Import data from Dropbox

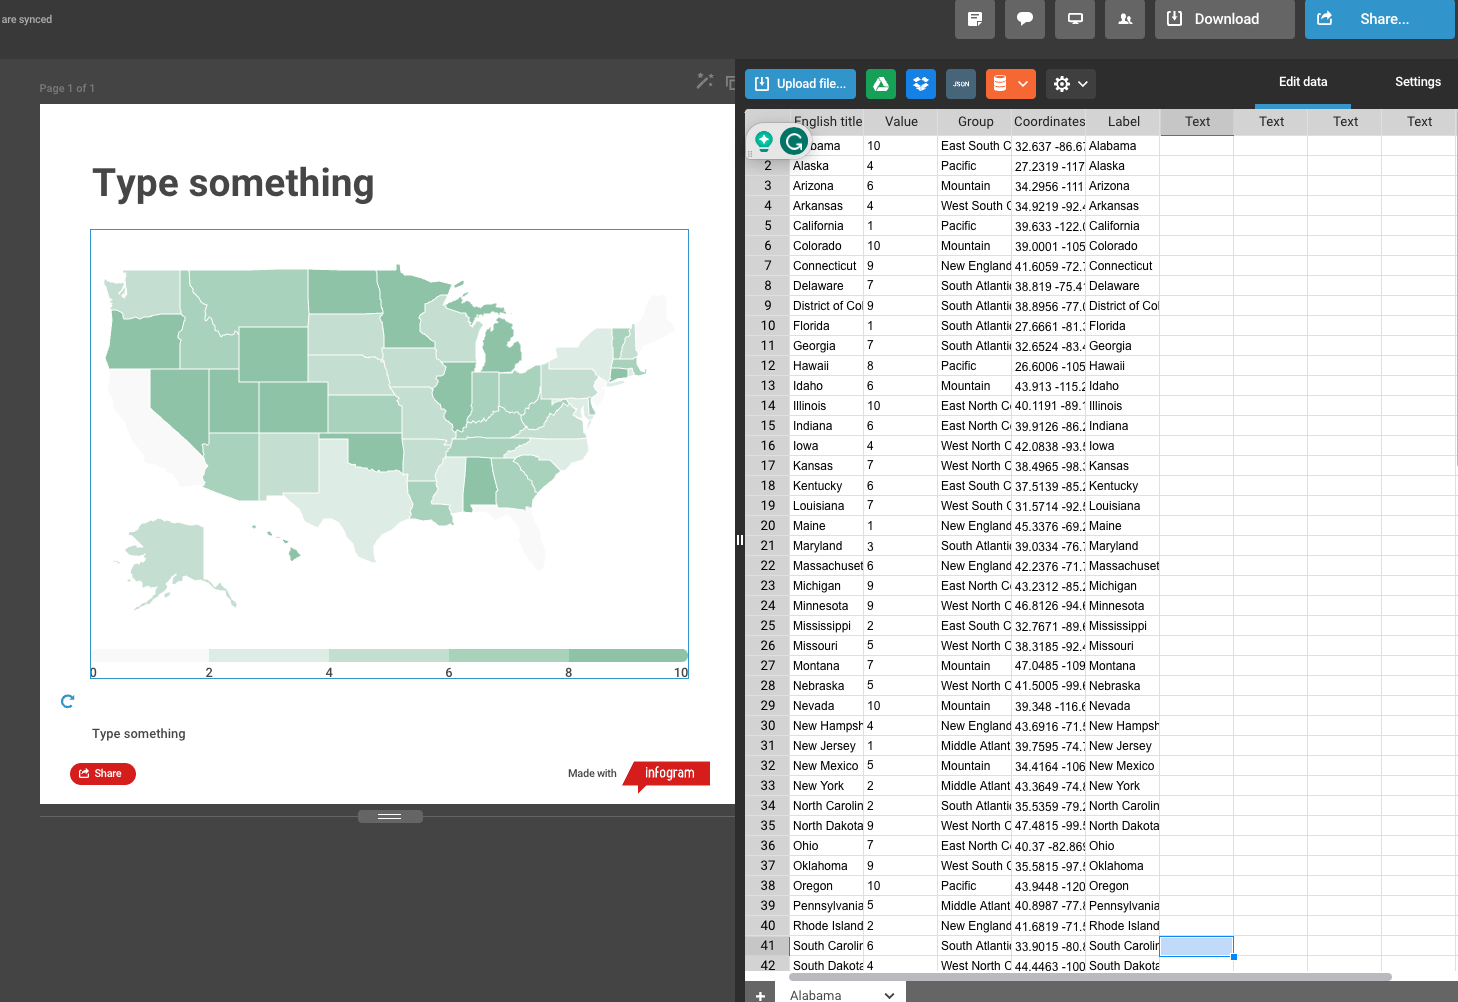coord(921,84)
